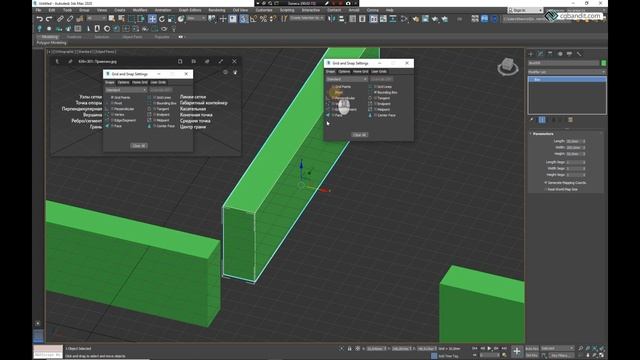Open the reference coordinate system dropdown

pos(196,18)
